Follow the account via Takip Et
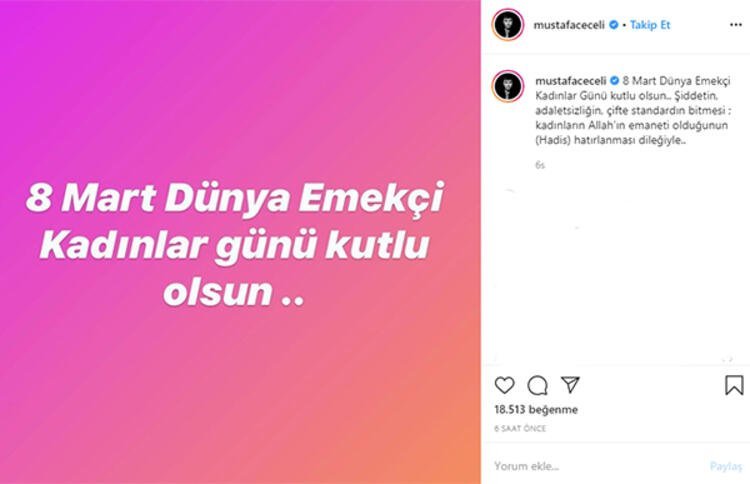Viewport: 750px width, 484px height. click(x=650, y=25)
